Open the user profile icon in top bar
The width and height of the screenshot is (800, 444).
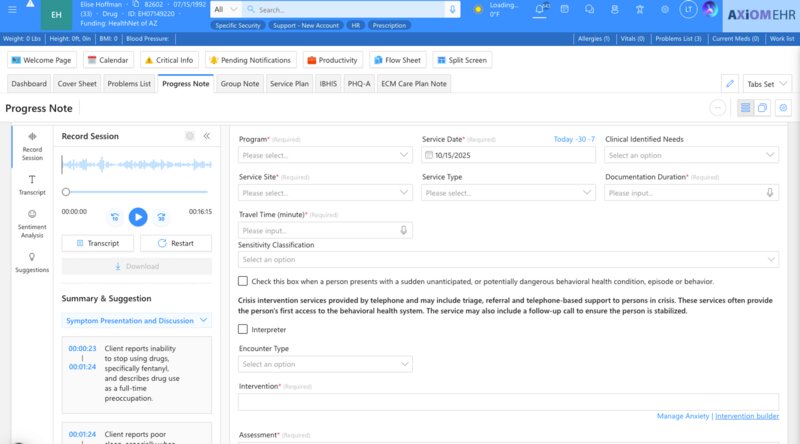tap(615, 9)
